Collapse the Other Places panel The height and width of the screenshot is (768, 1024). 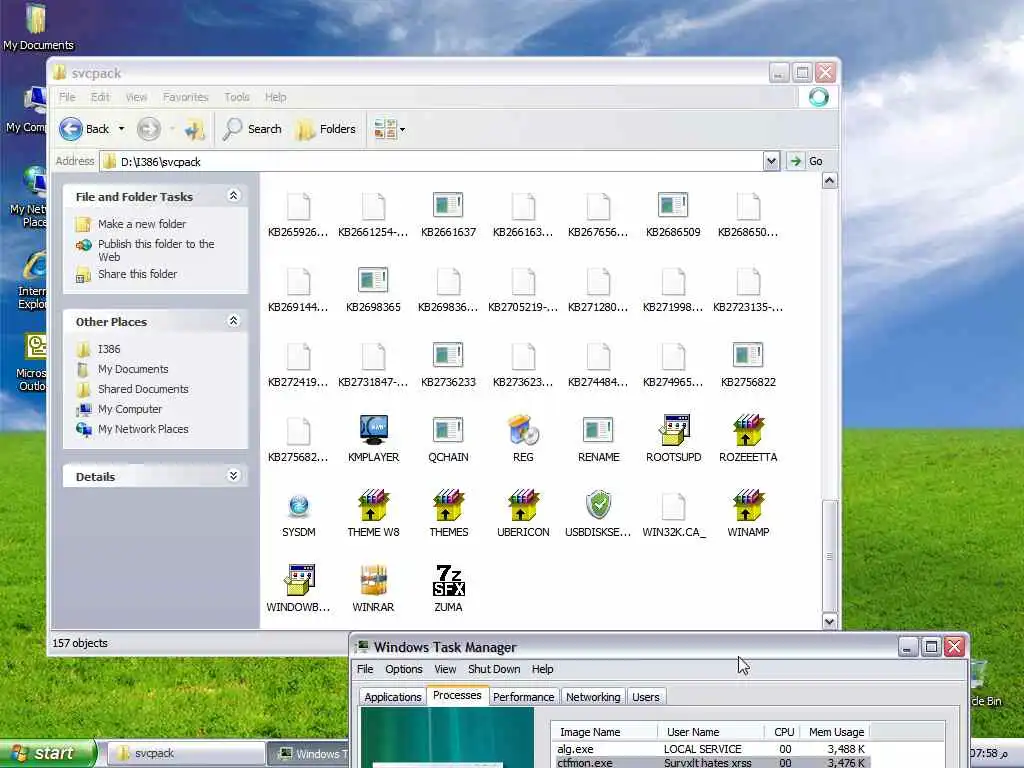coord(233,321)
